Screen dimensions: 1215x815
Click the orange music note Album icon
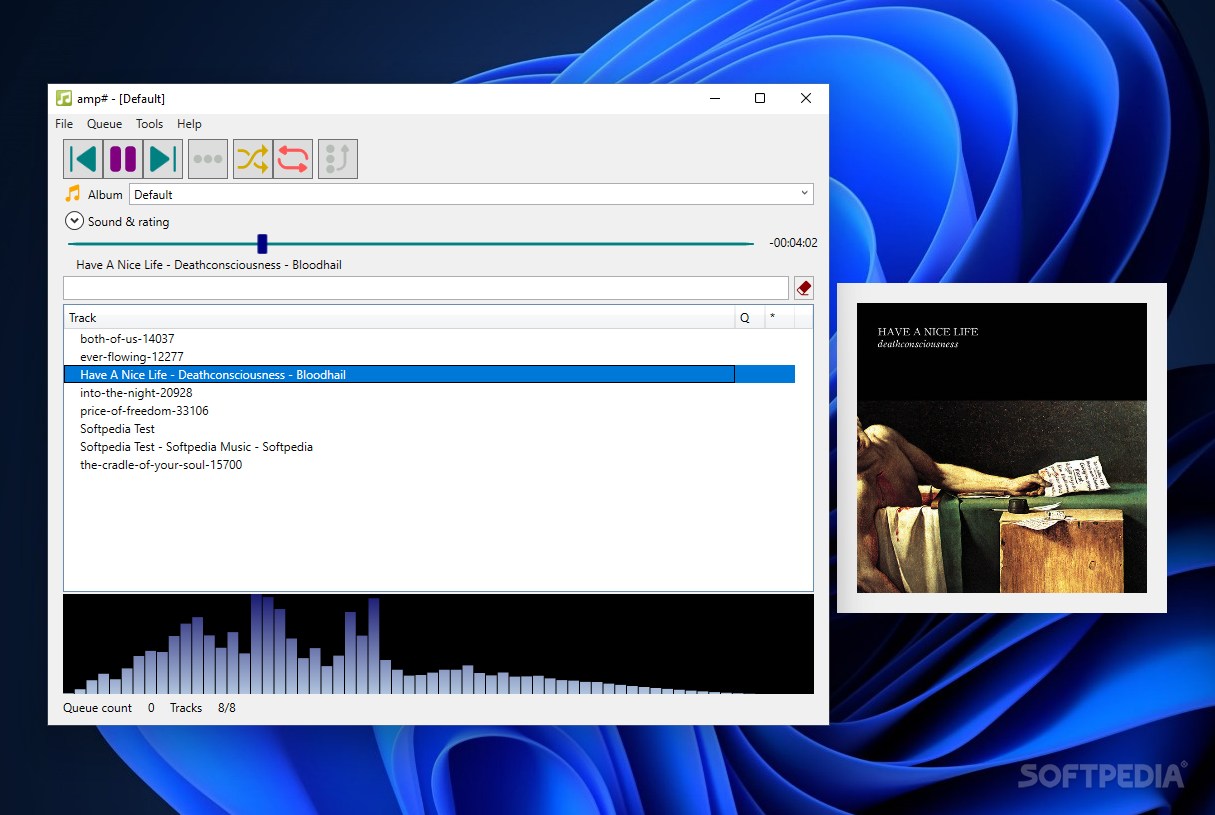[x=72, y=194]
